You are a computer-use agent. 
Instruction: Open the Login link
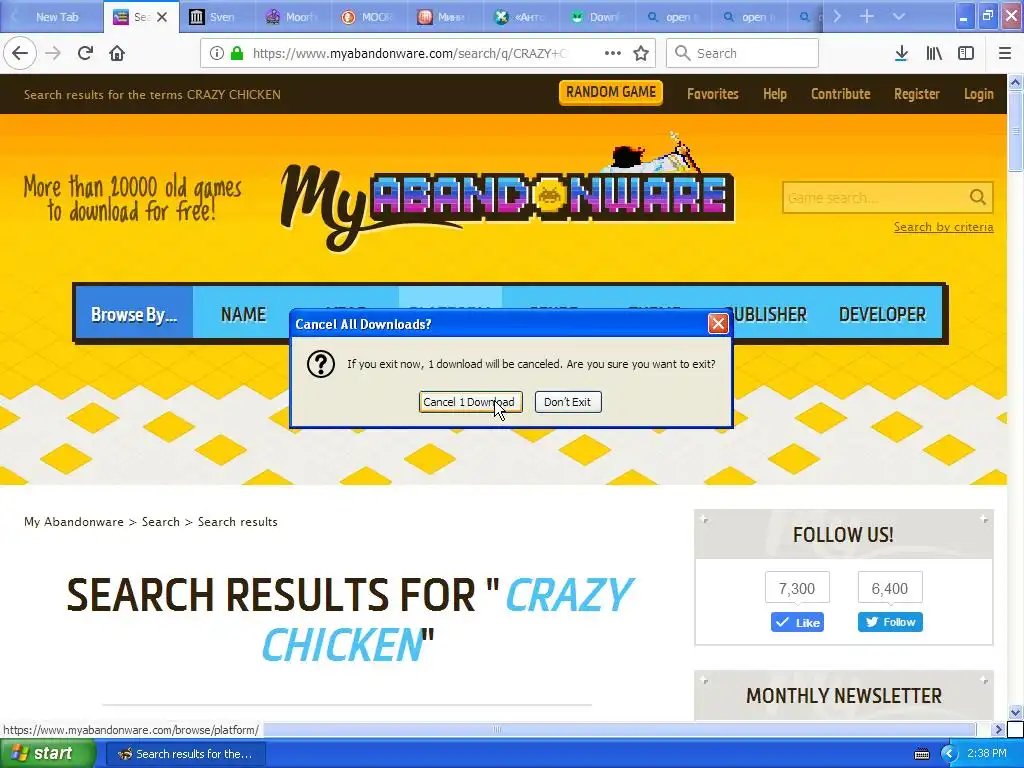978,94
